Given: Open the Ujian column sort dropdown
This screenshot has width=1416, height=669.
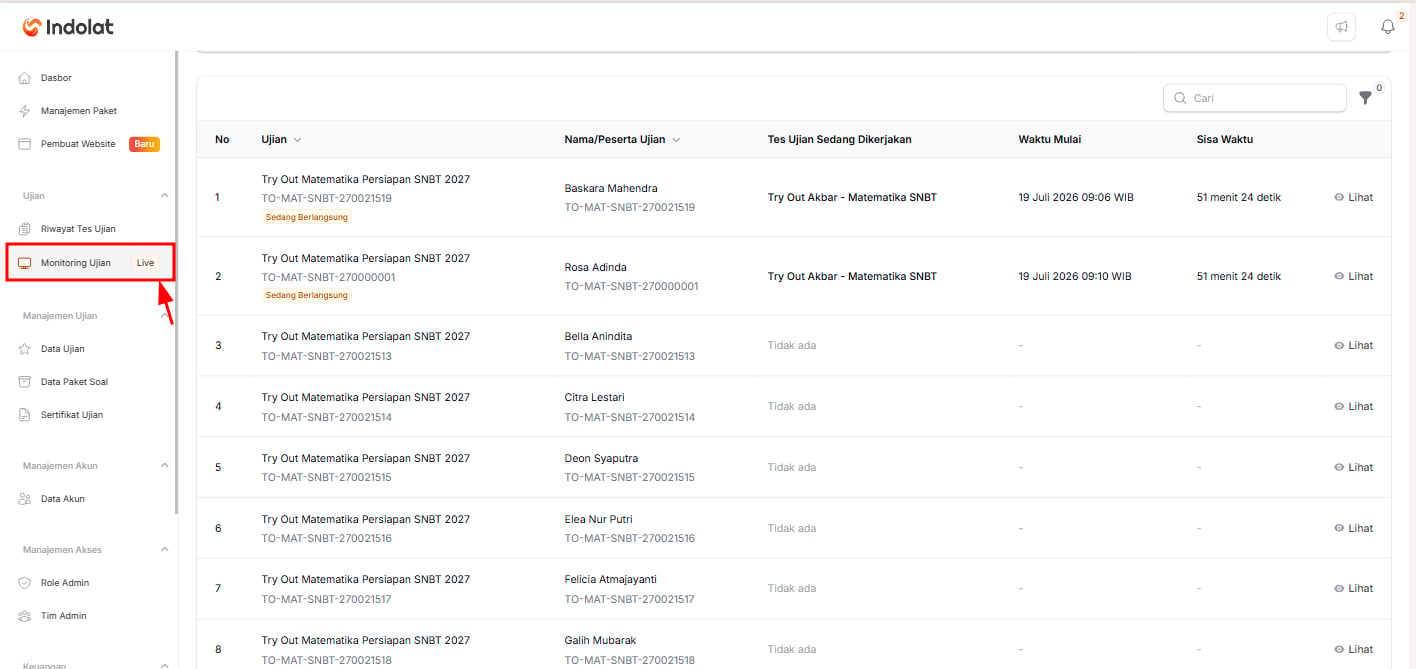Looking at the screenshot, I should click(297, 140).
